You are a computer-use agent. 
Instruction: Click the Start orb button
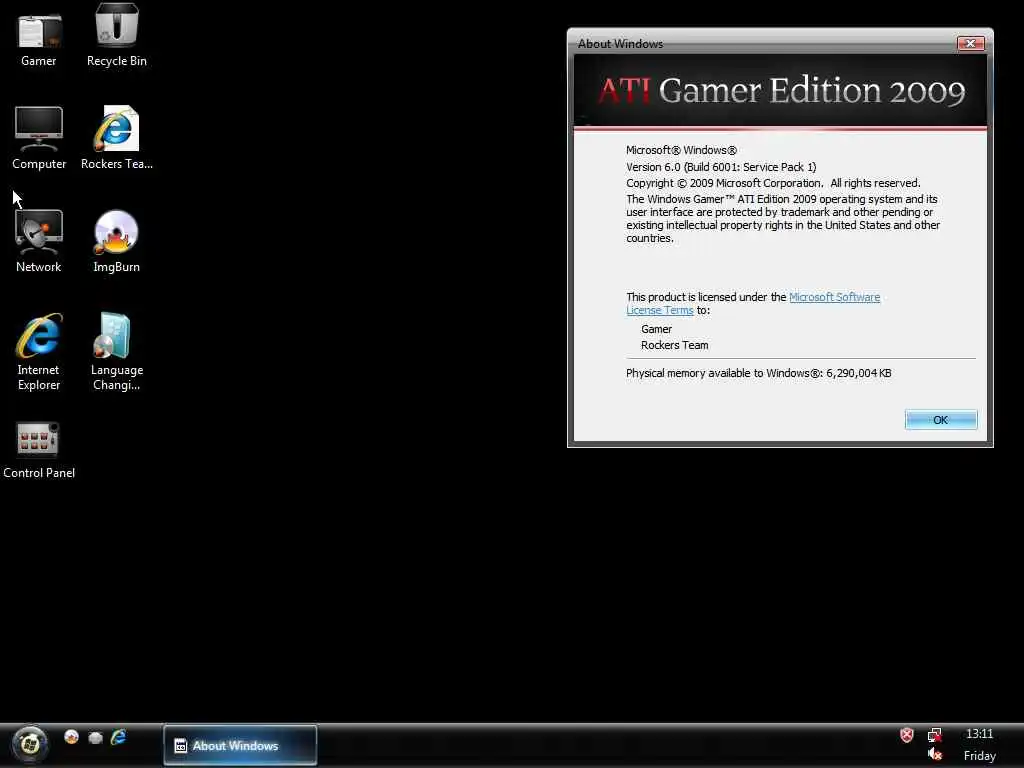[29, 744]
